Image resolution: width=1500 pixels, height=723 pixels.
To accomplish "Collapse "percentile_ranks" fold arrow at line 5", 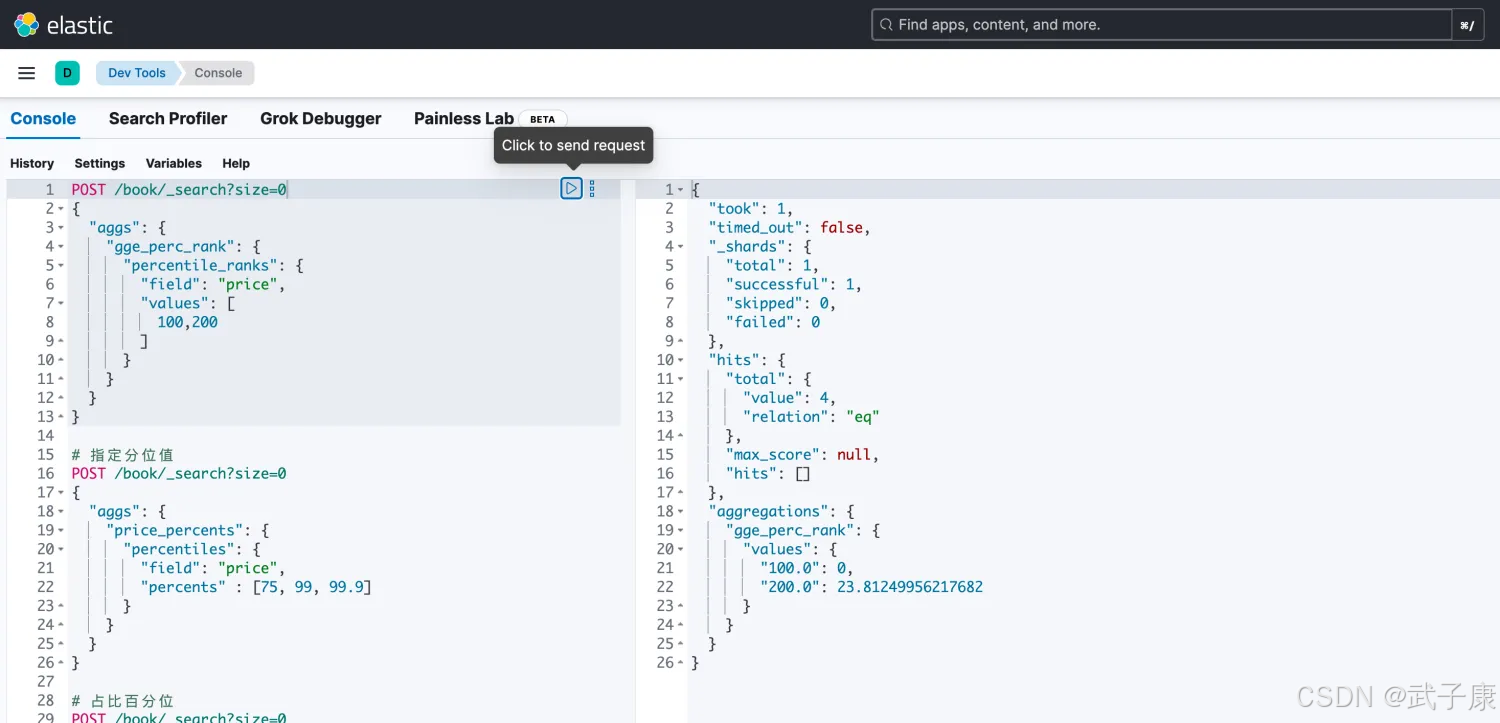I will [x=61, y=266].
